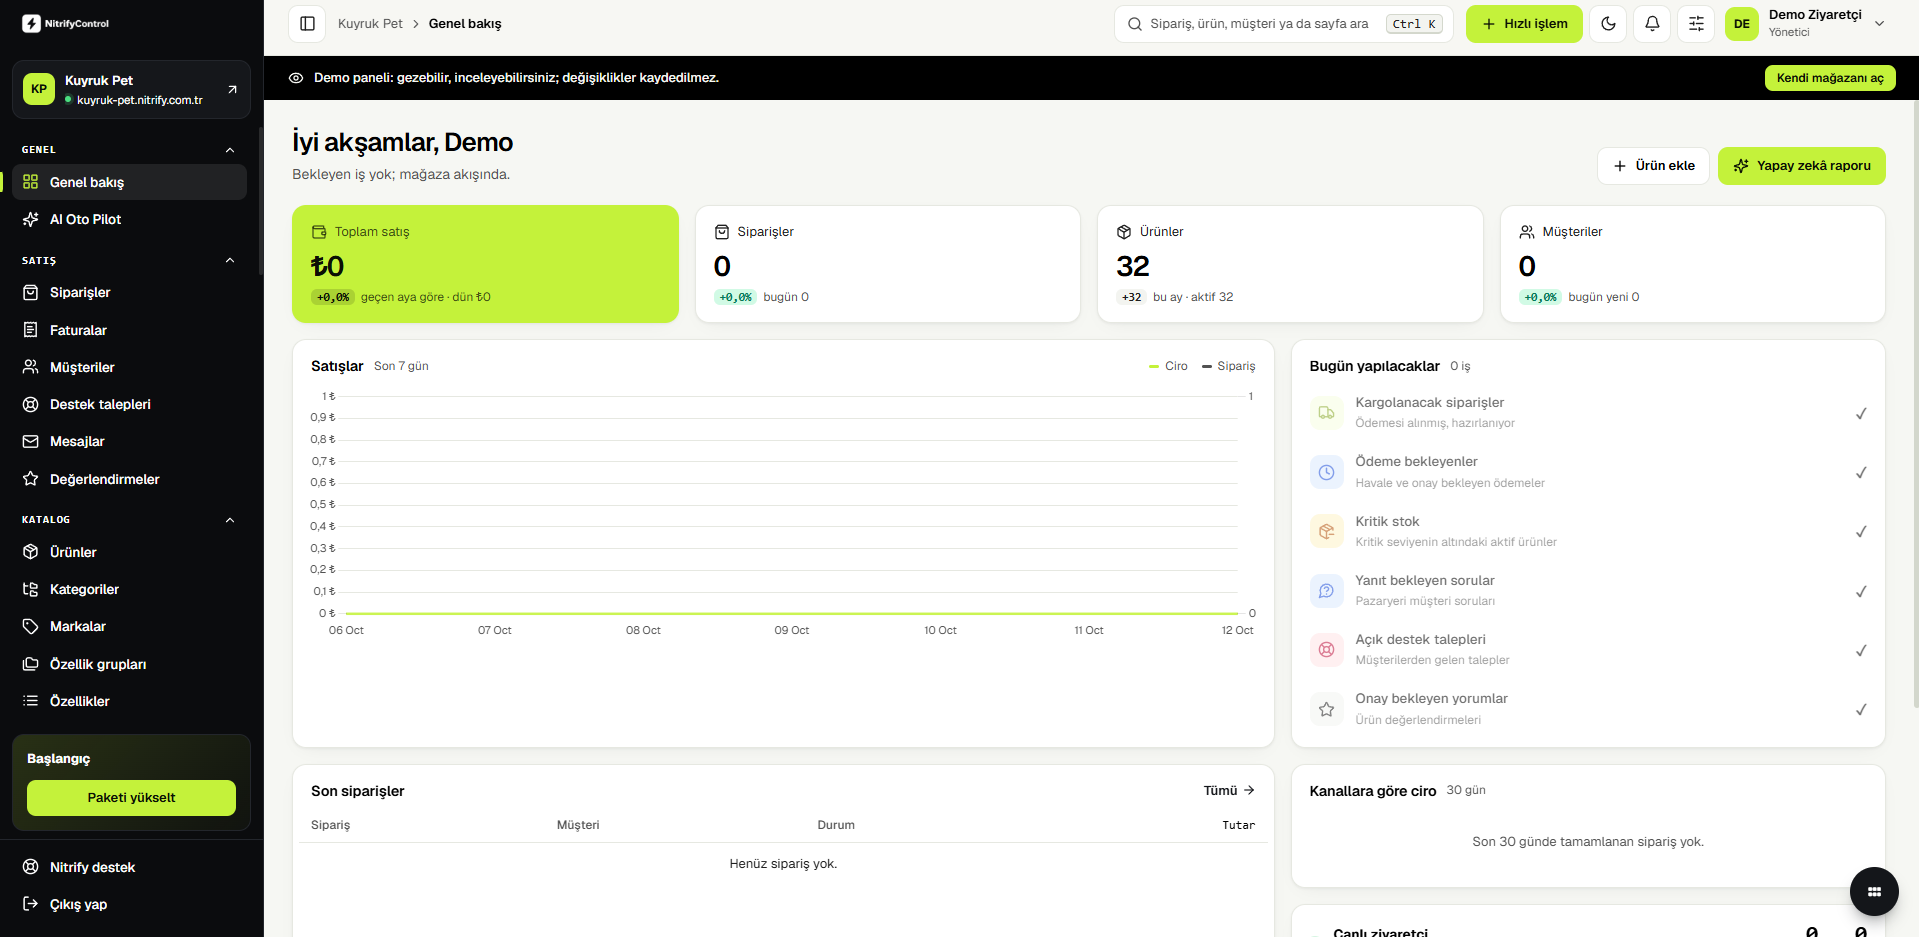The width and height of the screenshot is (1919, 937).
Task: Open store link arrow on Kuyruk Pet card
Action: 232,89
